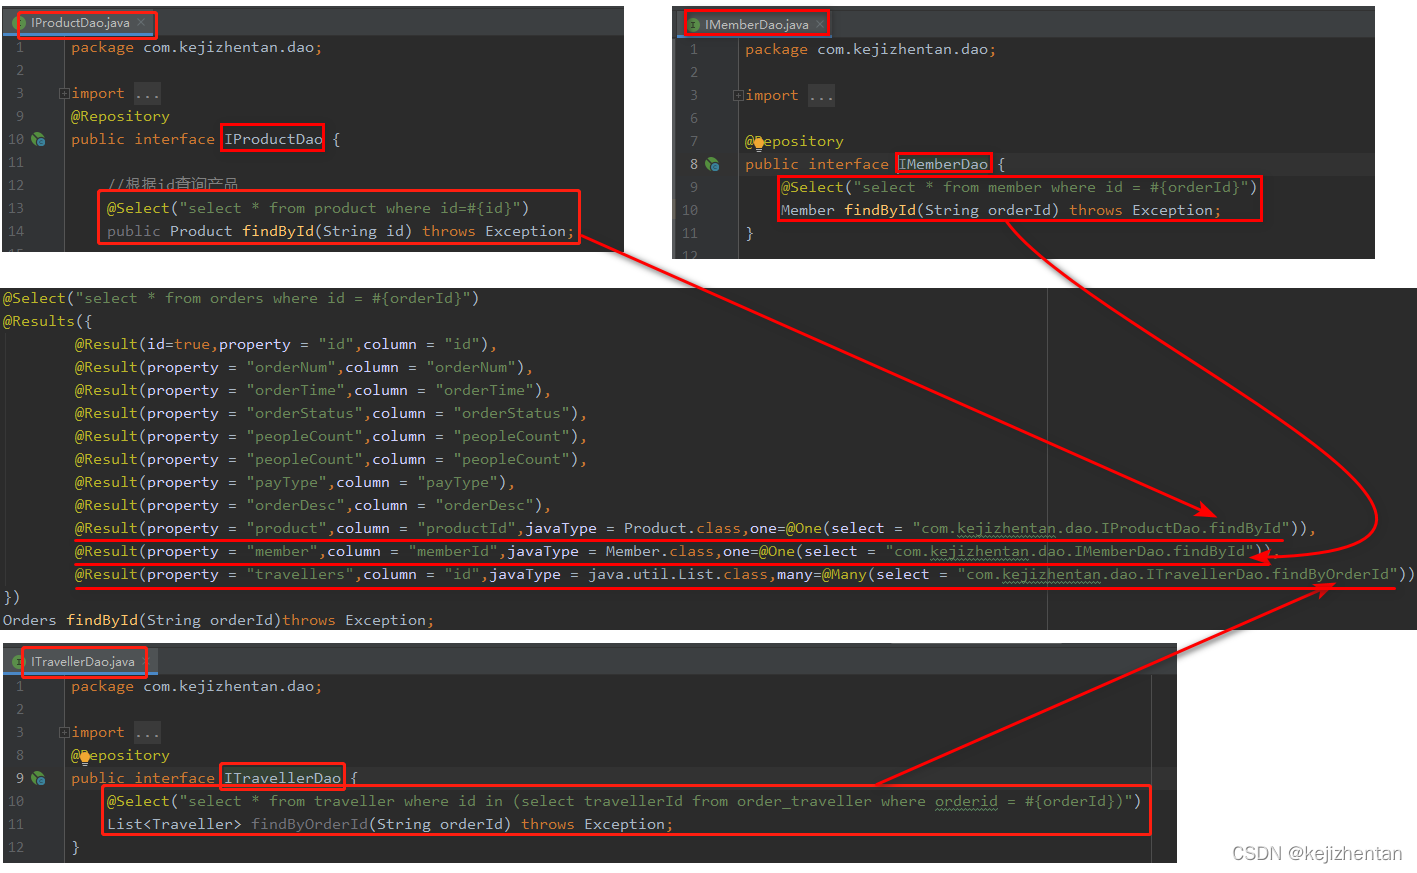Click the intention bulb on IMemberDao @Repository
Image resolution: width=1417 pixels, height=873 pixels.
758,142
